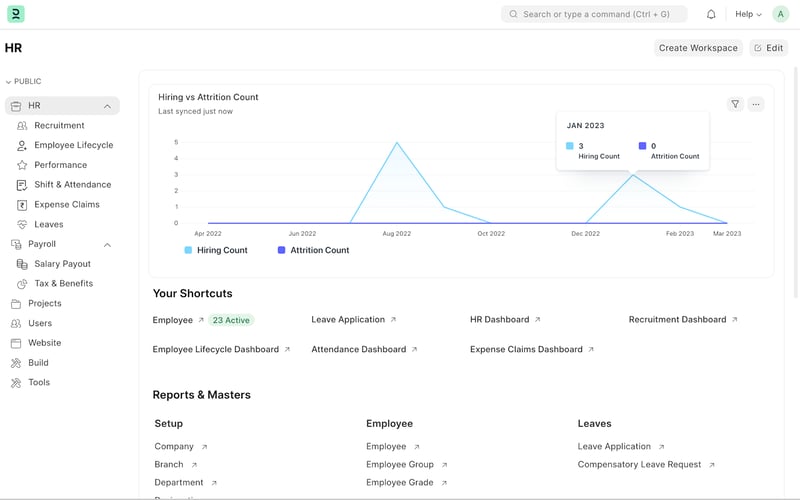Click the Aug 2022 chart peak
800x500 pixels.
pos(397,142)
